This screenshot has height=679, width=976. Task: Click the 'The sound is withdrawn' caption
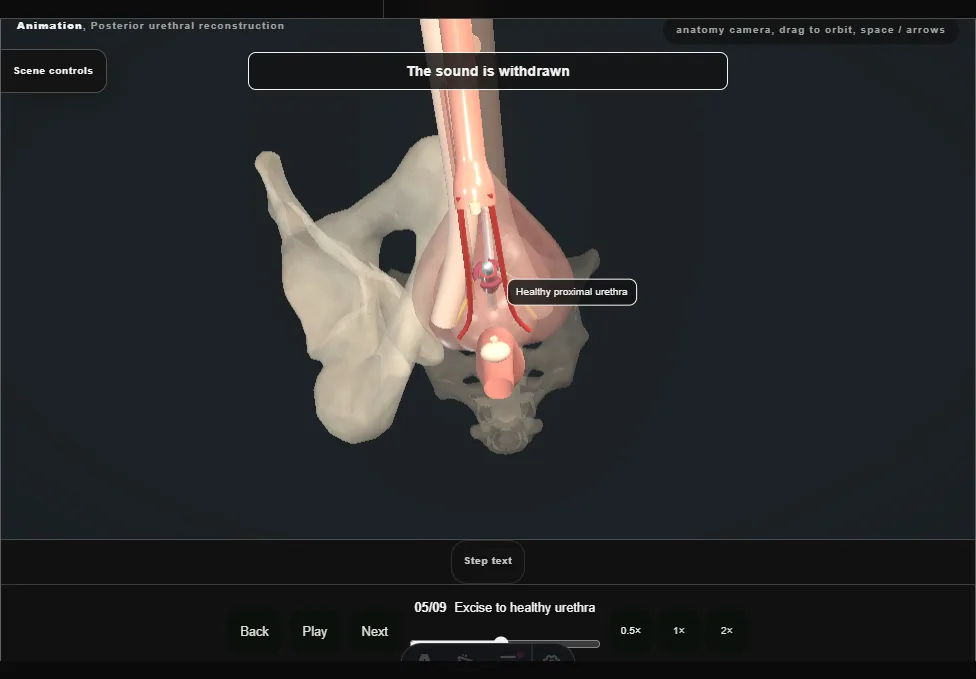488,71
